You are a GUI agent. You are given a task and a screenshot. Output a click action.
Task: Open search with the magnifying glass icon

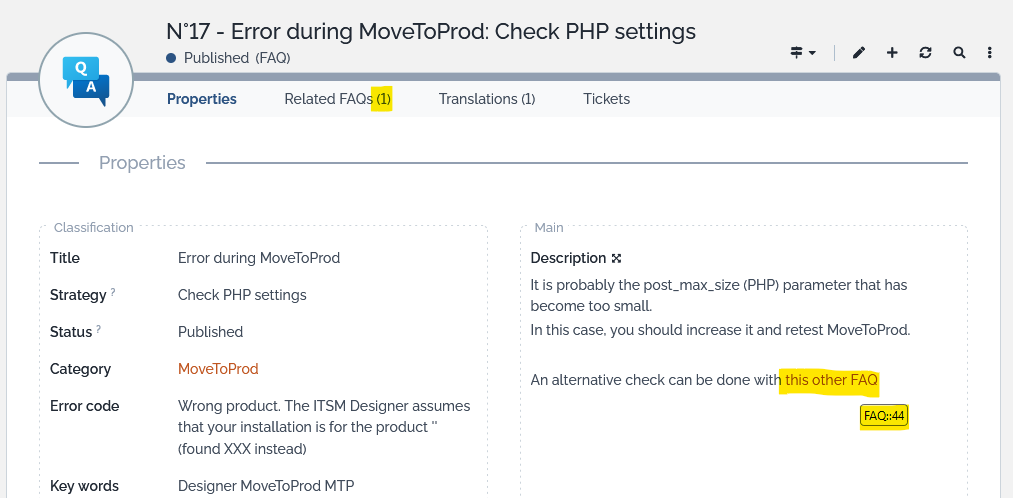tap(959, 53)
